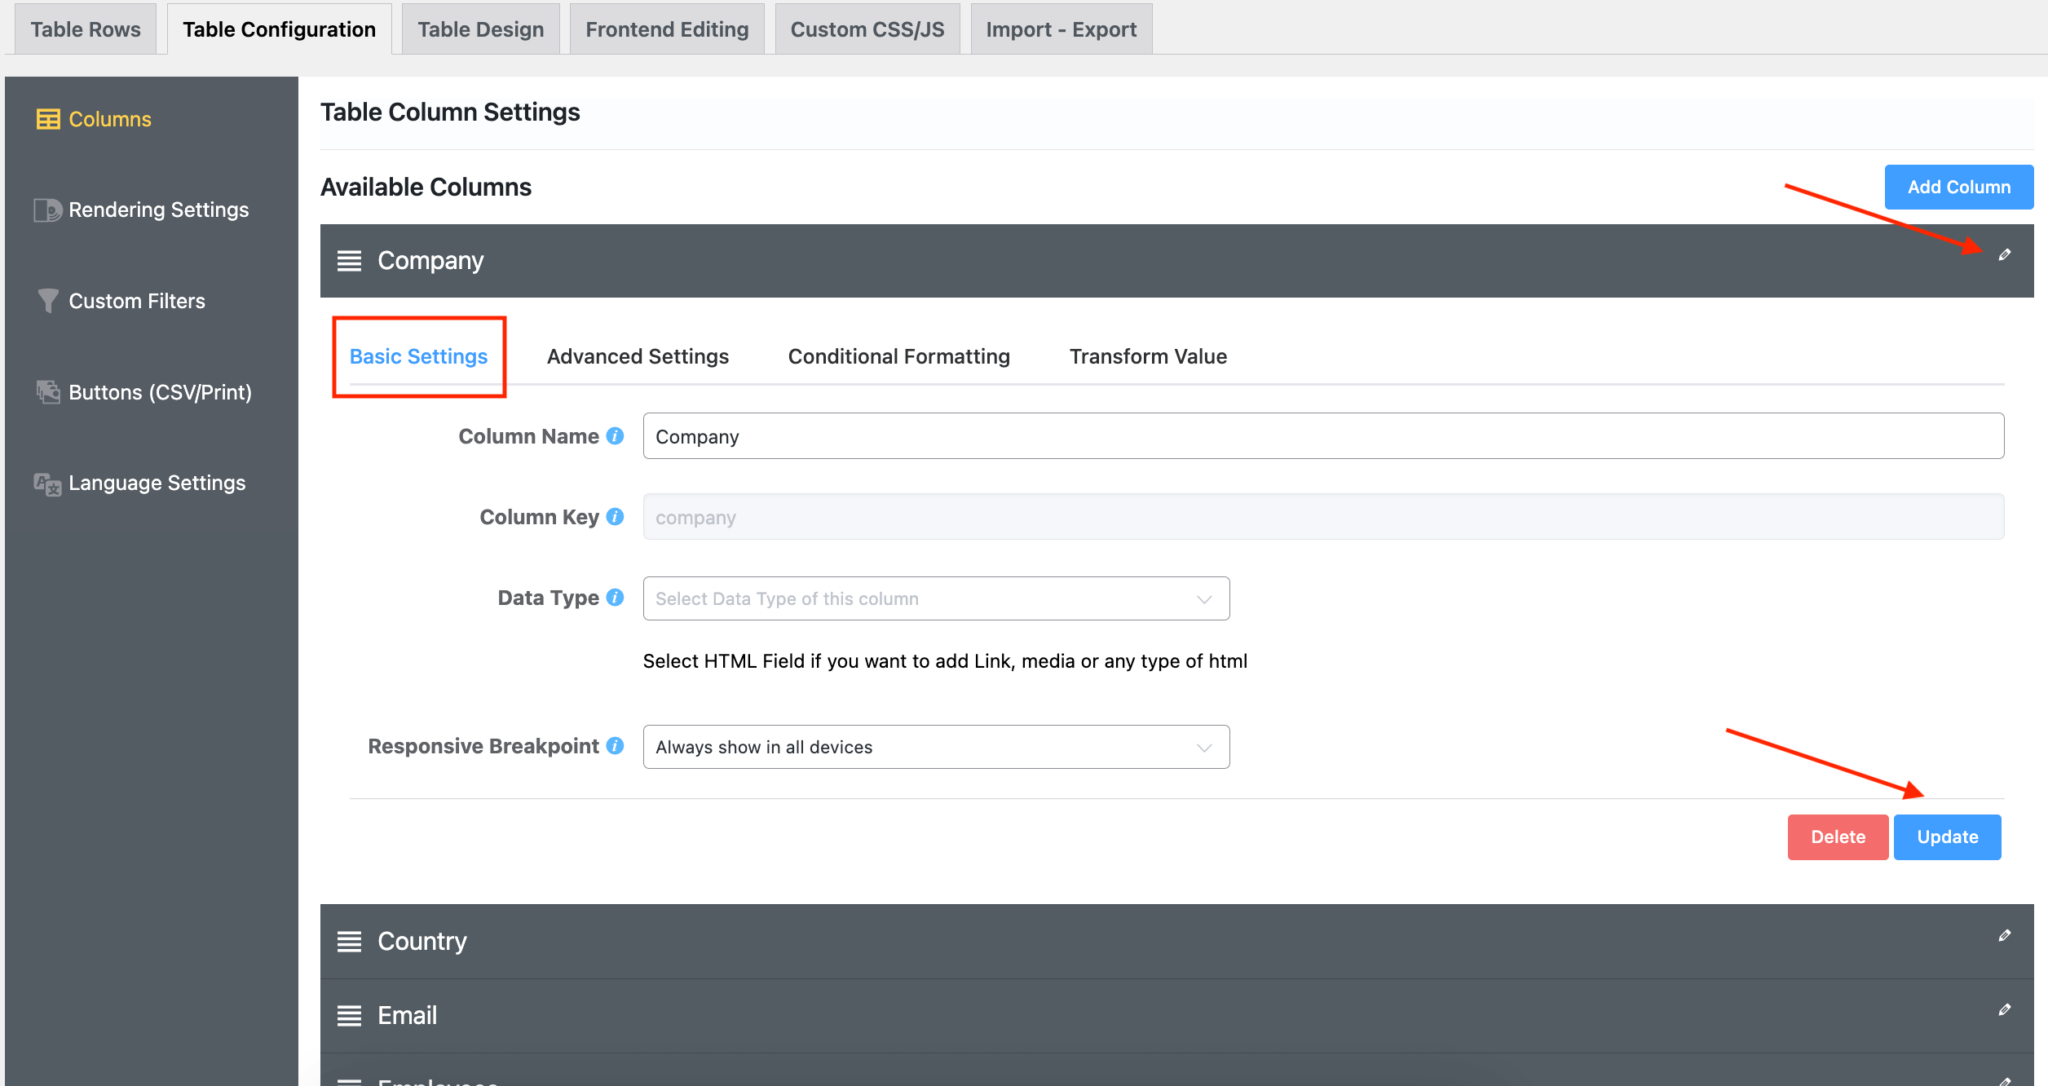Expand the Country column settings
The image size is (2048, 1086).
[422, 940]
